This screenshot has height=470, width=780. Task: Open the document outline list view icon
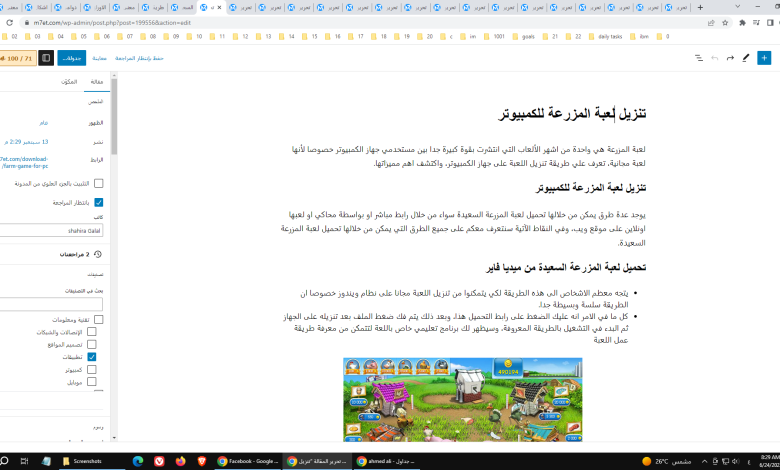(699, 58)
